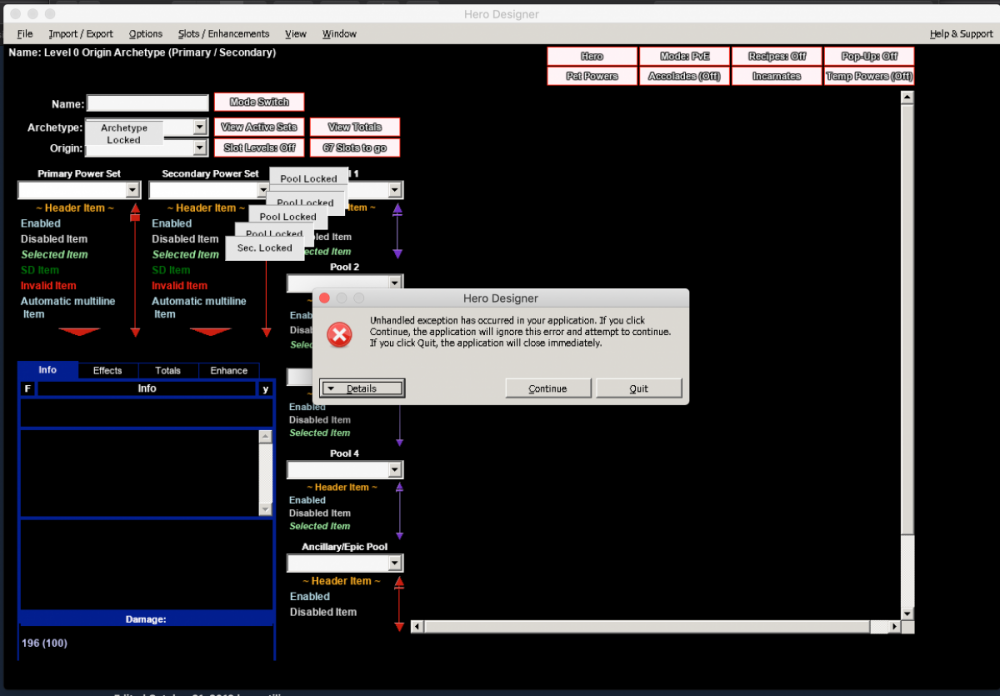This screenshot has width=1000, height=696.
Task: Toggle the Pop-Up: Off button
Action: (x=868, y=57)
